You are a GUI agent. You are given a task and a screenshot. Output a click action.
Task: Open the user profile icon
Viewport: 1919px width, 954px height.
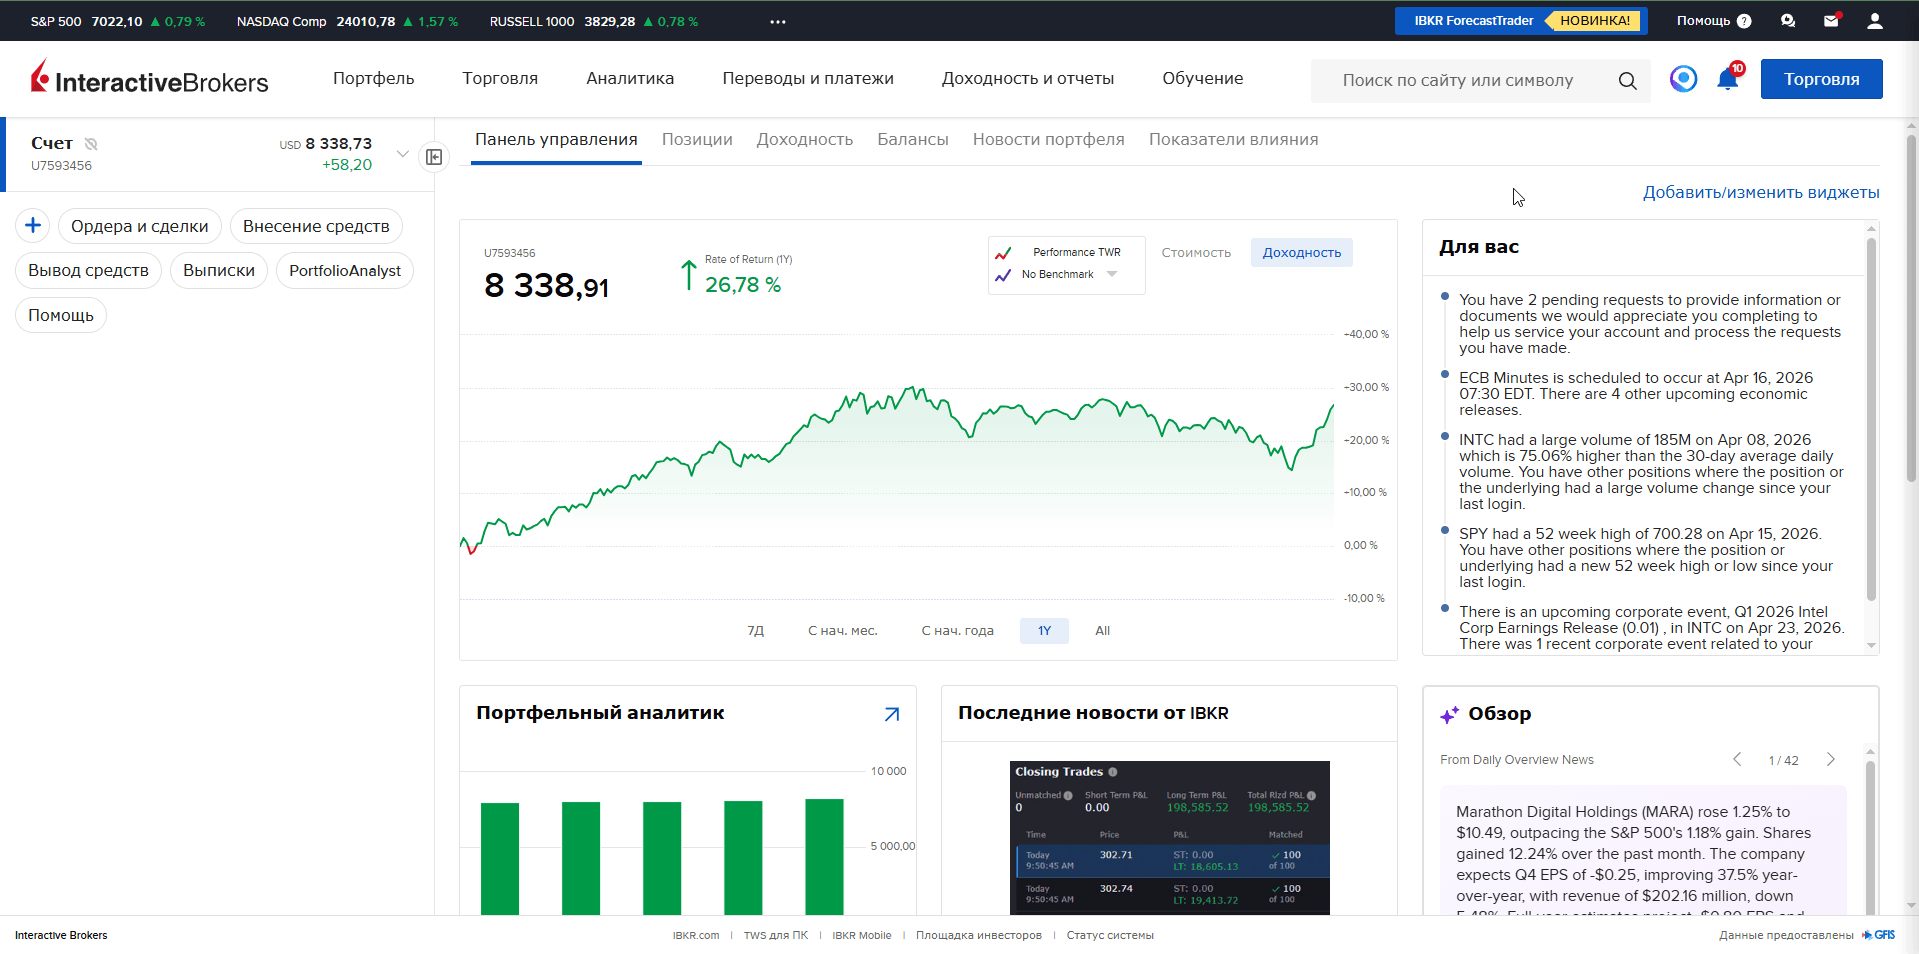(1875, 20)
